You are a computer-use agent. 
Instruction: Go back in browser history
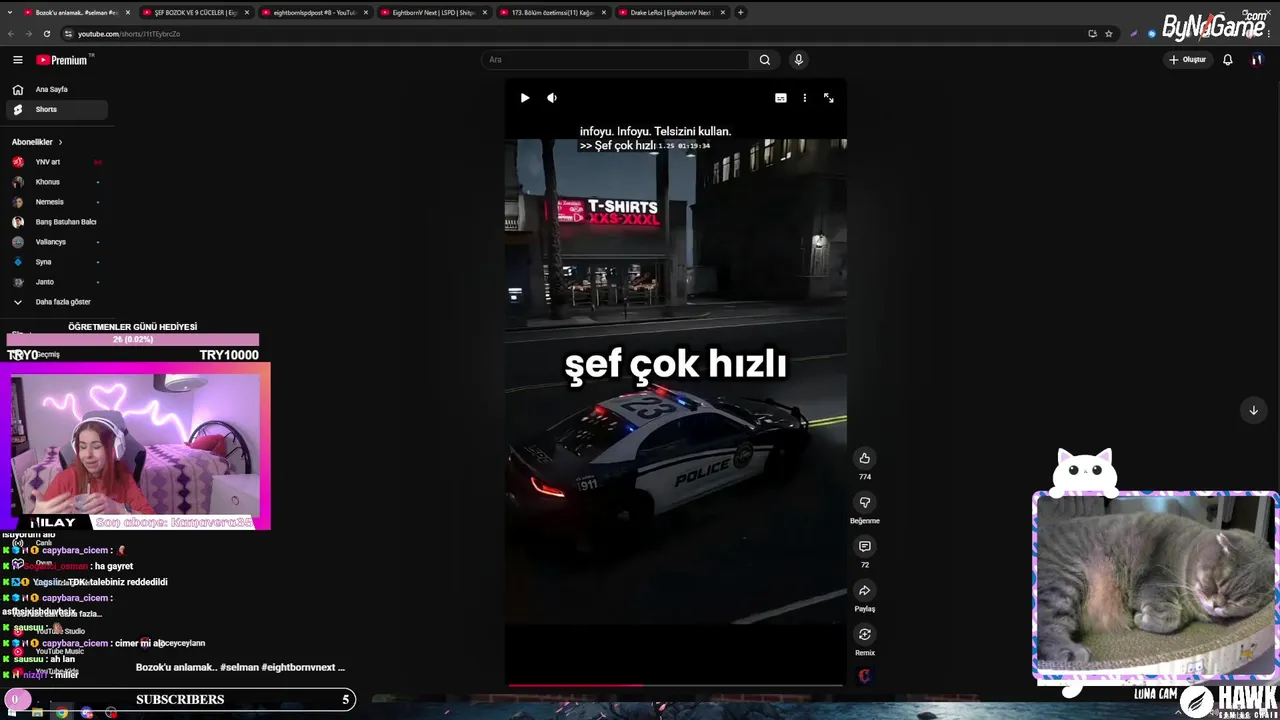pyautogui.click(x=11, y=34)
